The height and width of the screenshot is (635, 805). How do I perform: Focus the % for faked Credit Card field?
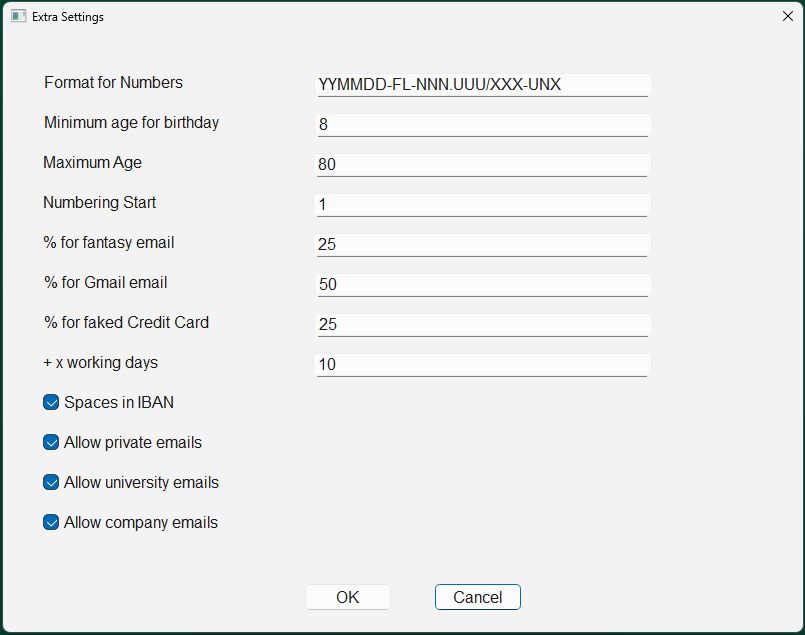[483, 325]
